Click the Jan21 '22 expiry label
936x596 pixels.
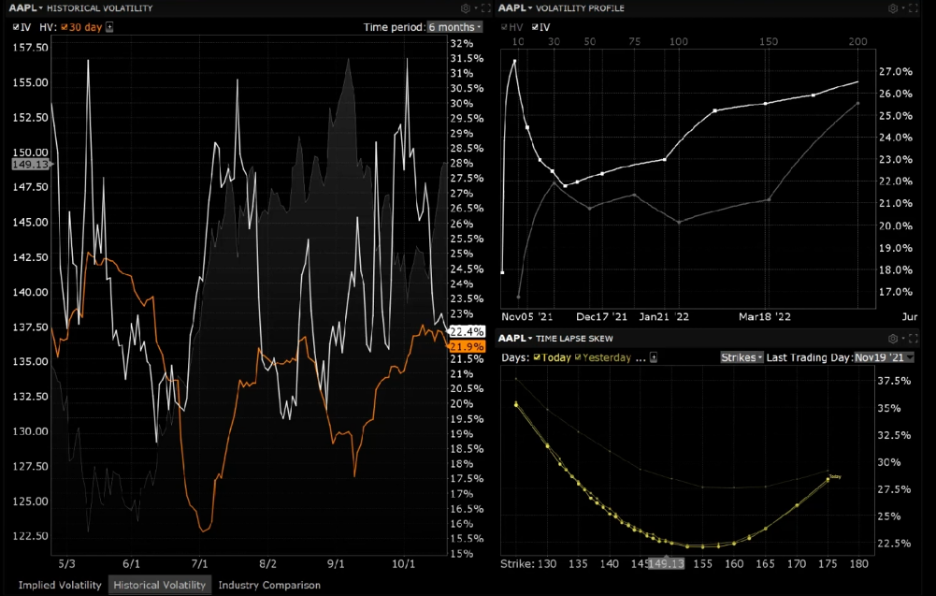[x=664, y=317]
